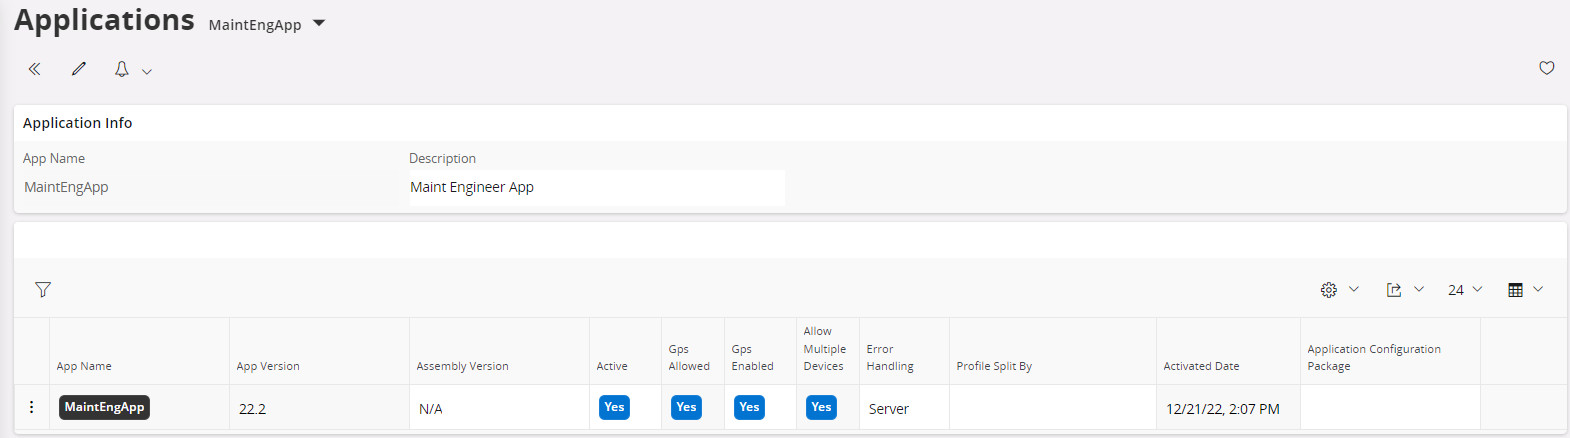
Task: Click the export share icon
Action: [1394, 290]
